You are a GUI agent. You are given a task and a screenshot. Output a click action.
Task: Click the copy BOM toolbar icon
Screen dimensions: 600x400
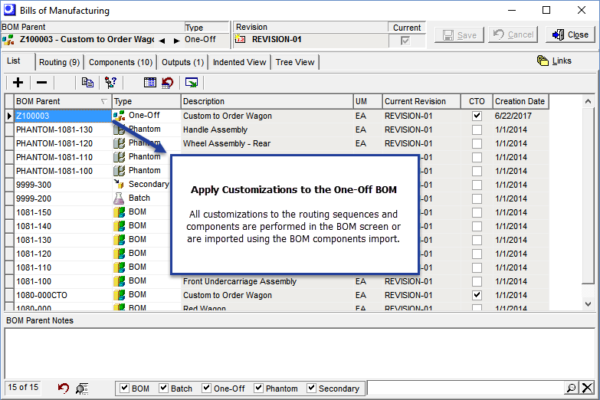88,82
